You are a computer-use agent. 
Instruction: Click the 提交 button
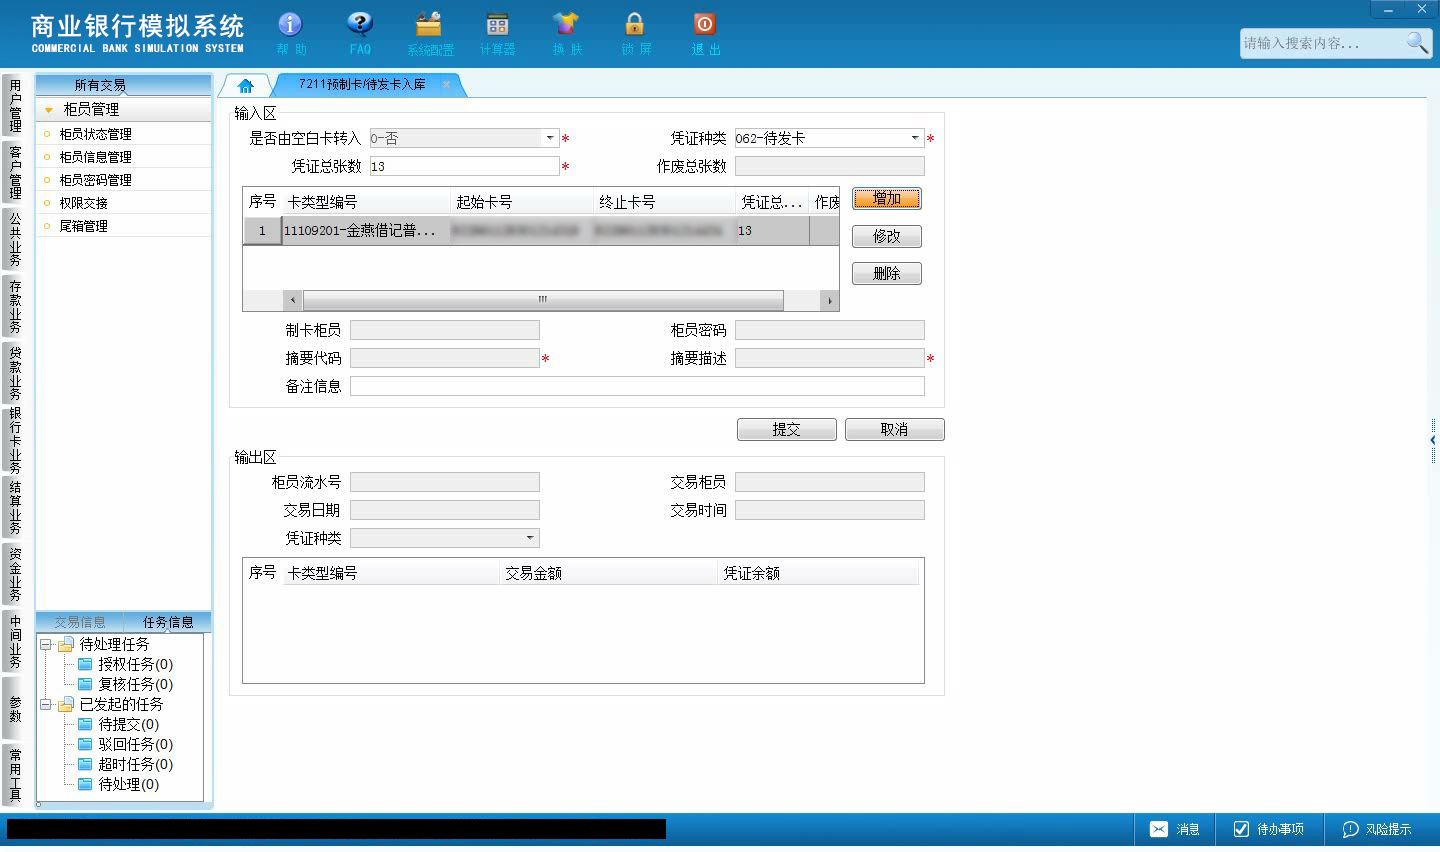[x=787, y=429]
